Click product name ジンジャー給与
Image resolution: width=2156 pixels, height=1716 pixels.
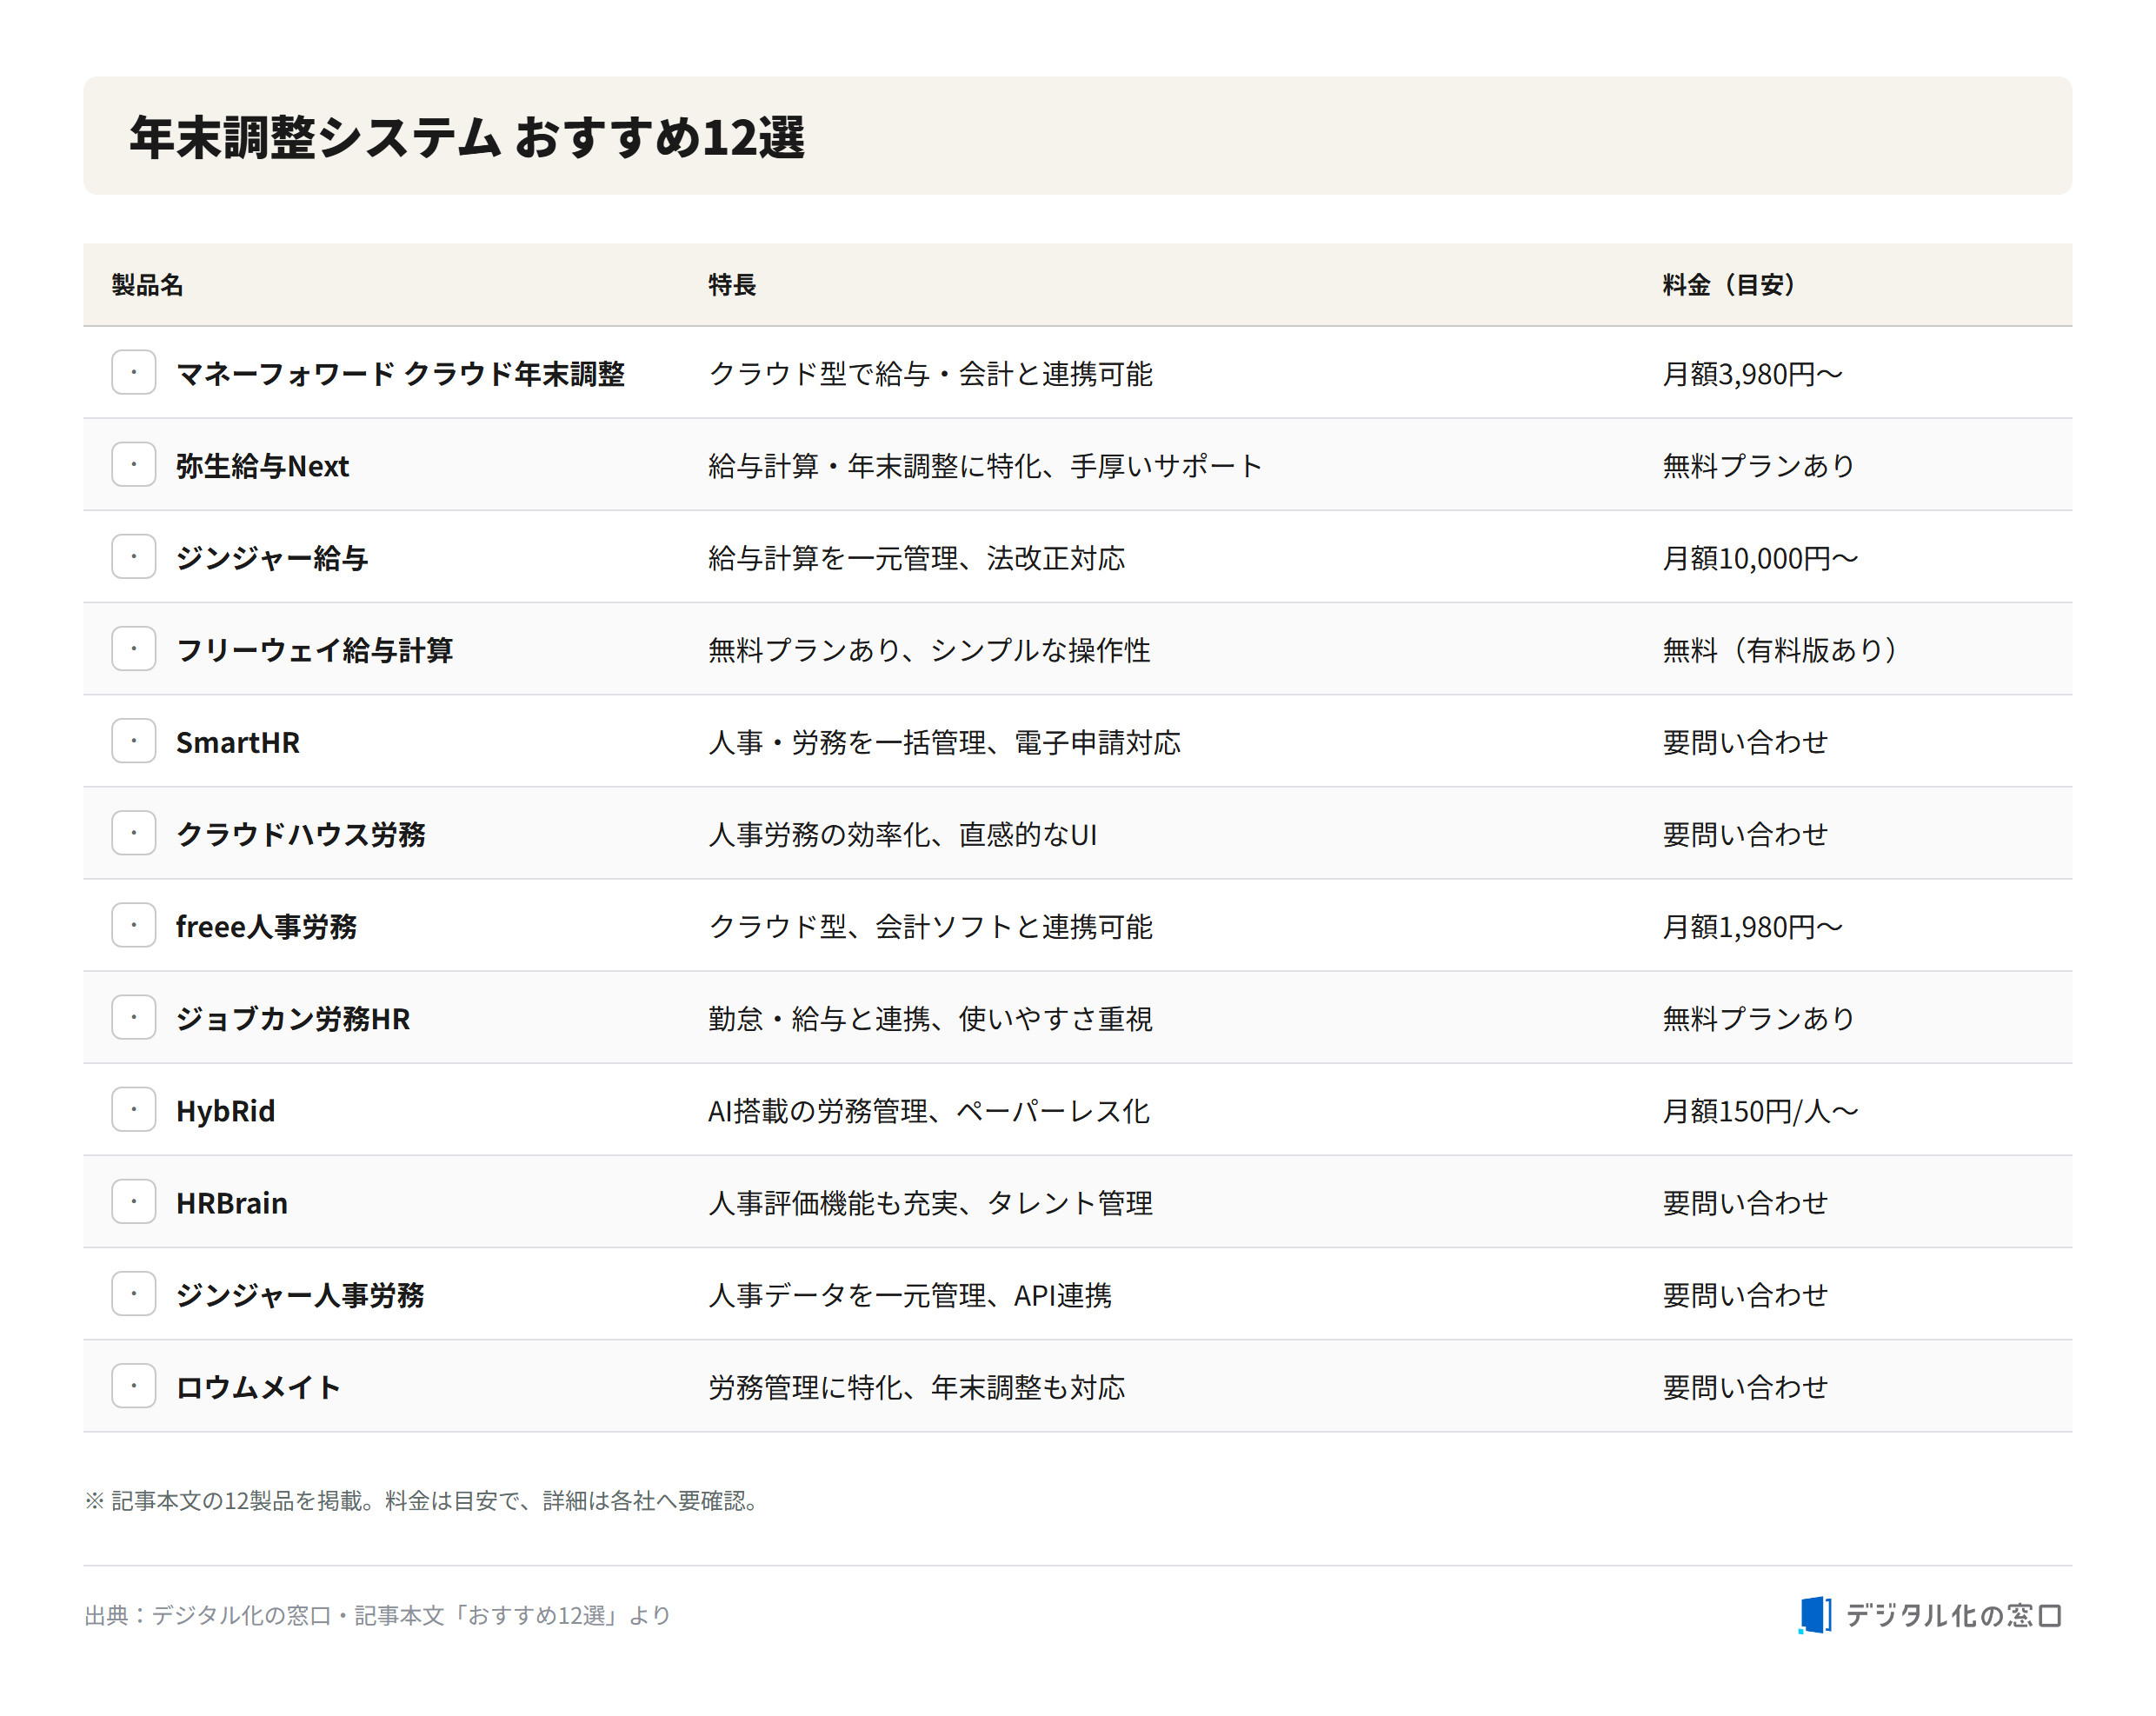tap(272, 557)
